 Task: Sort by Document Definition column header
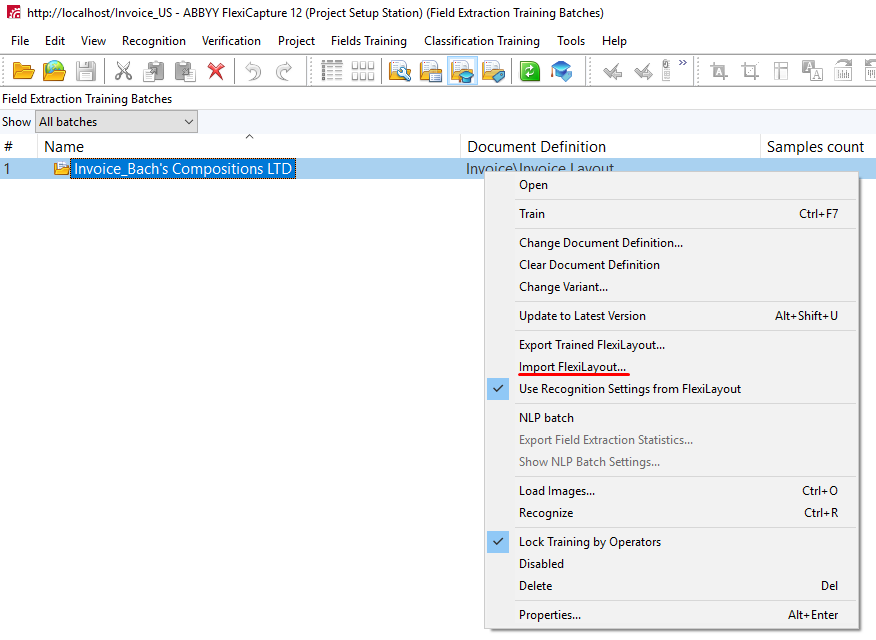(610, 146)
